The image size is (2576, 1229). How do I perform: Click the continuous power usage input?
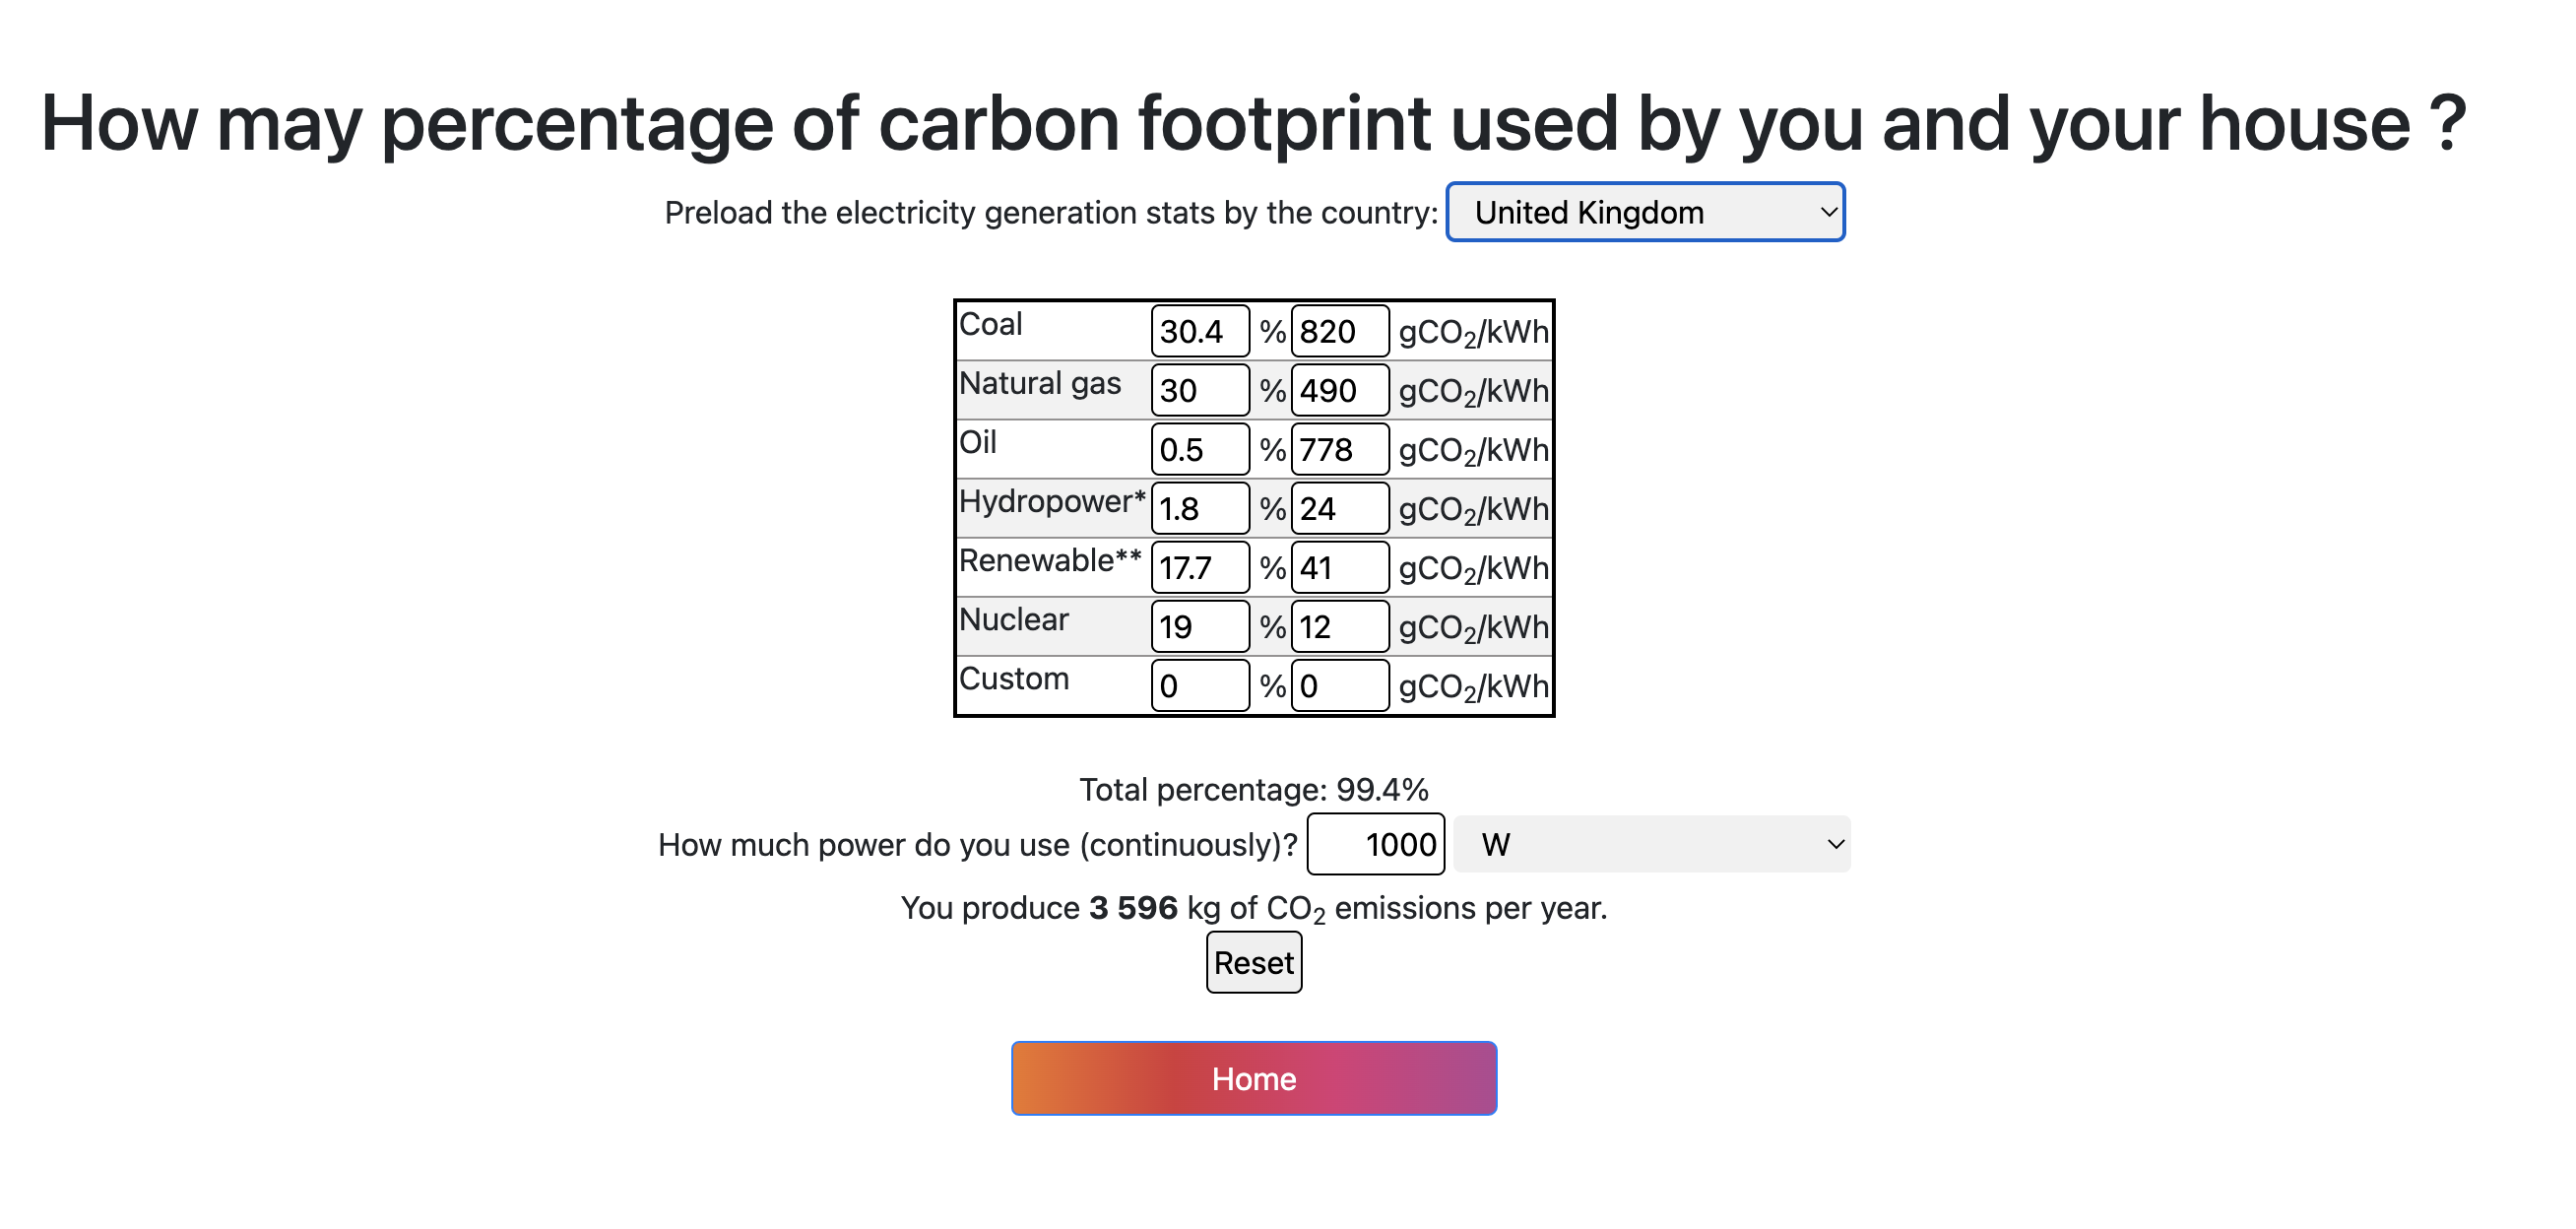pyautogui.click(x=1375, y=845)
